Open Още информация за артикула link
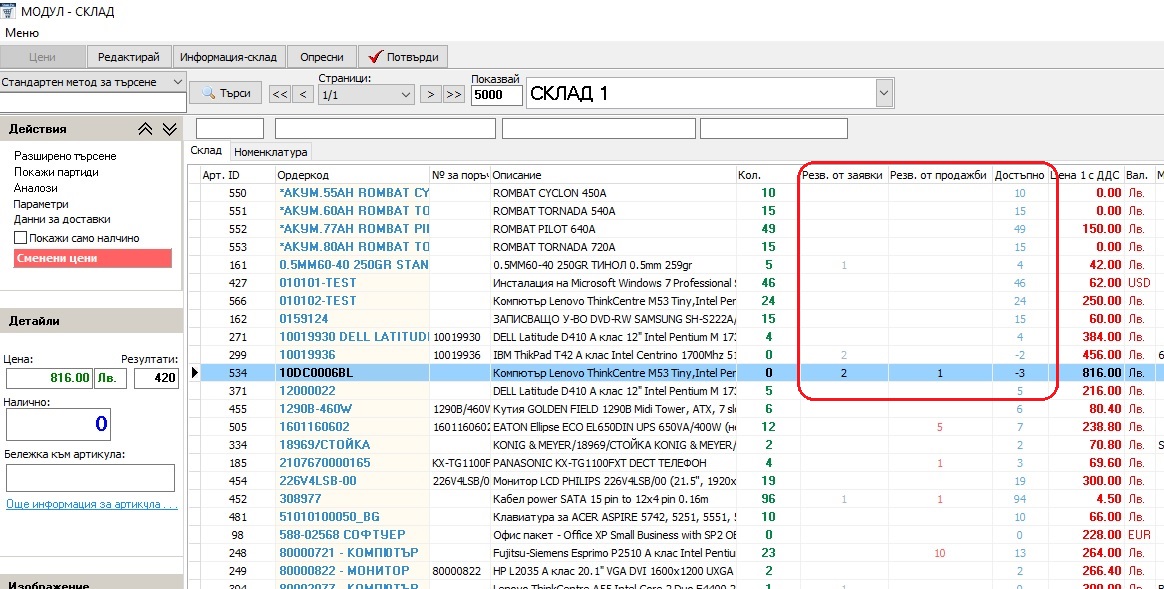Viewport: 1164px width, 589px height. 92,504
